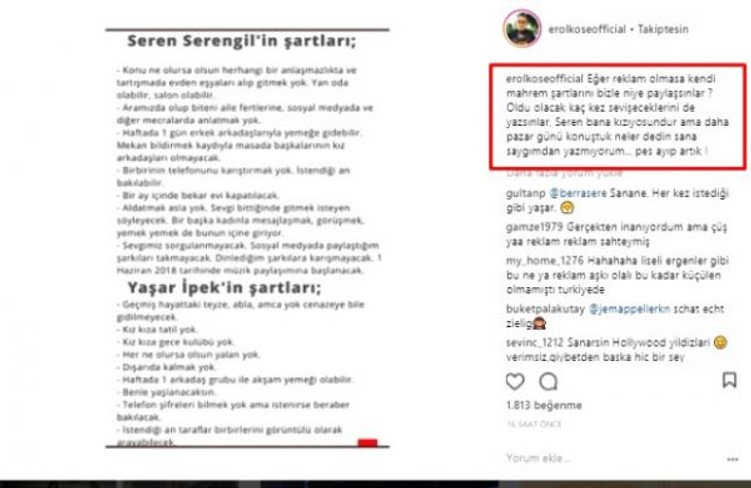The image size is (751, 488).
Task: Open comments with speech bubble icon
Action: [x=548, y=382]
